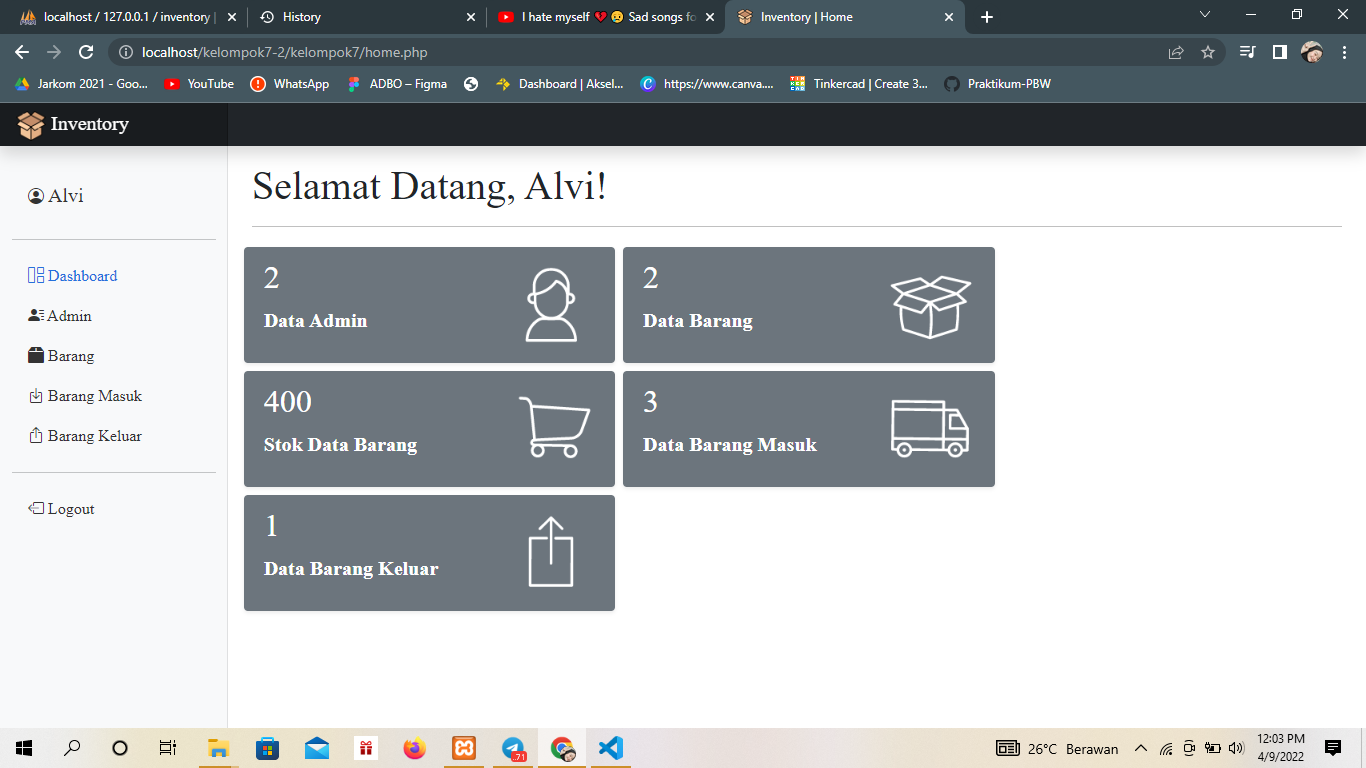Viewport: 1366px width, 768px height.
Task: Click the person icon on Data Admin card
Action: tap(548, 304)
